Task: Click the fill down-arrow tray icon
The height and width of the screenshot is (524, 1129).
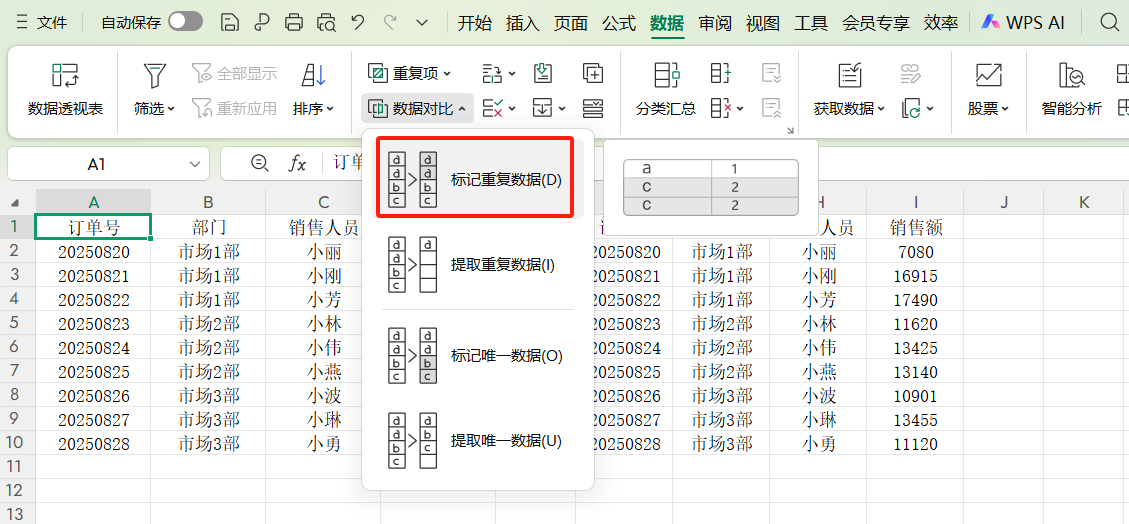Action: coord(543,73)
